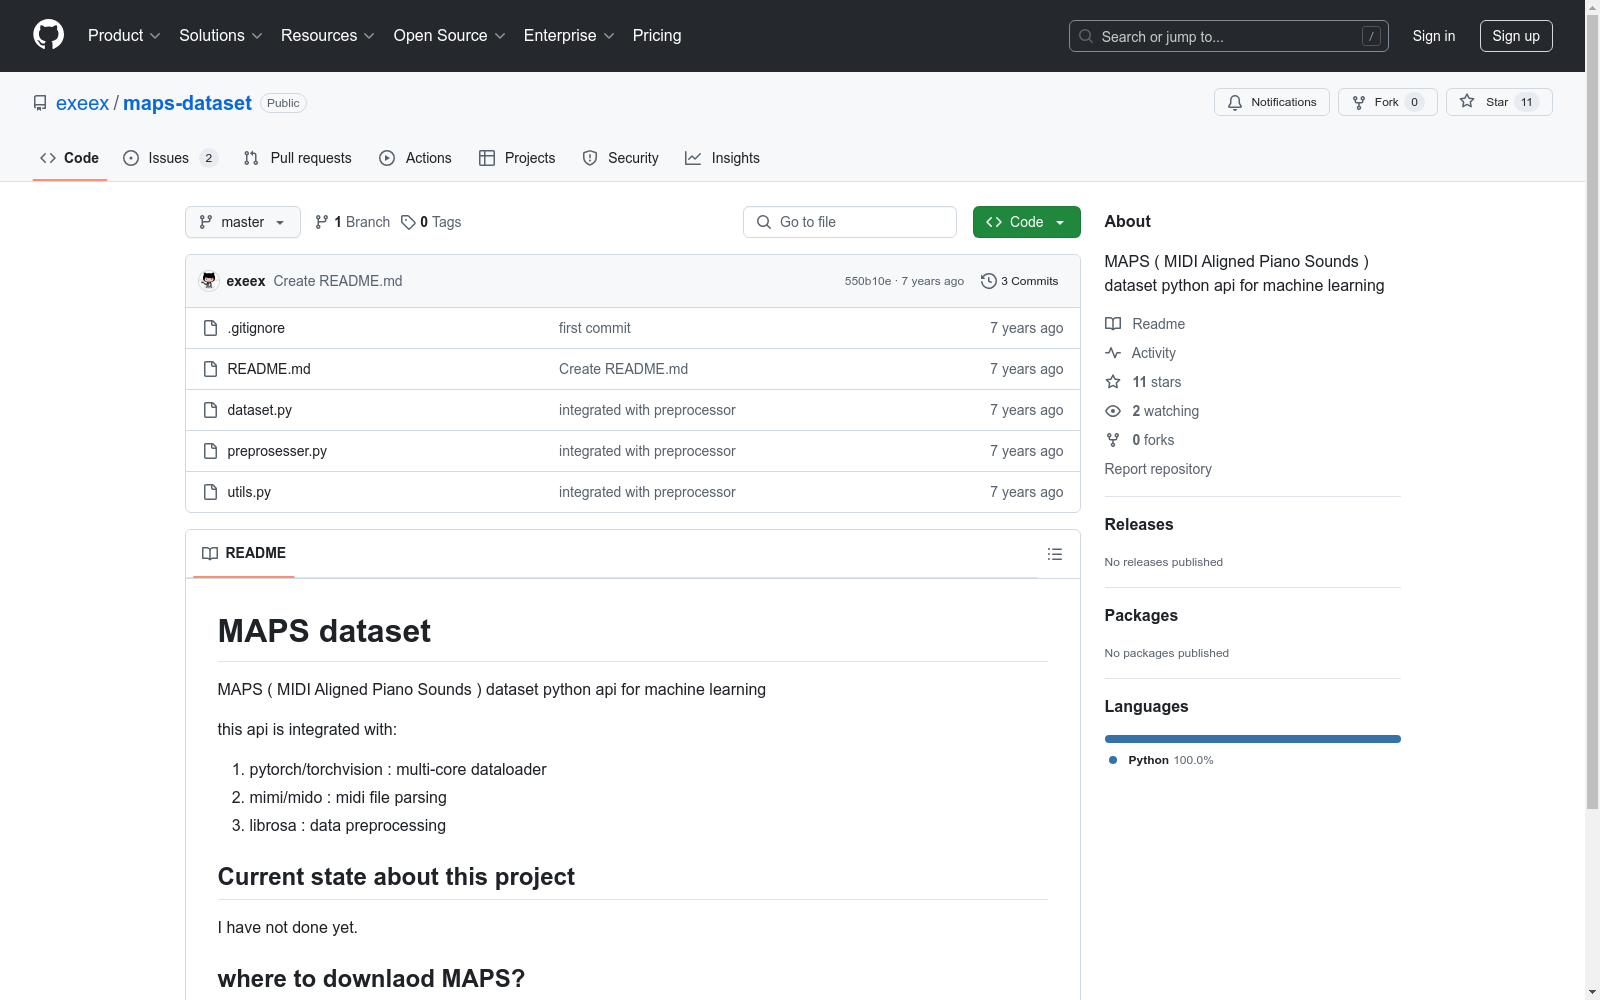Click the GitHub logo icon

48,35
